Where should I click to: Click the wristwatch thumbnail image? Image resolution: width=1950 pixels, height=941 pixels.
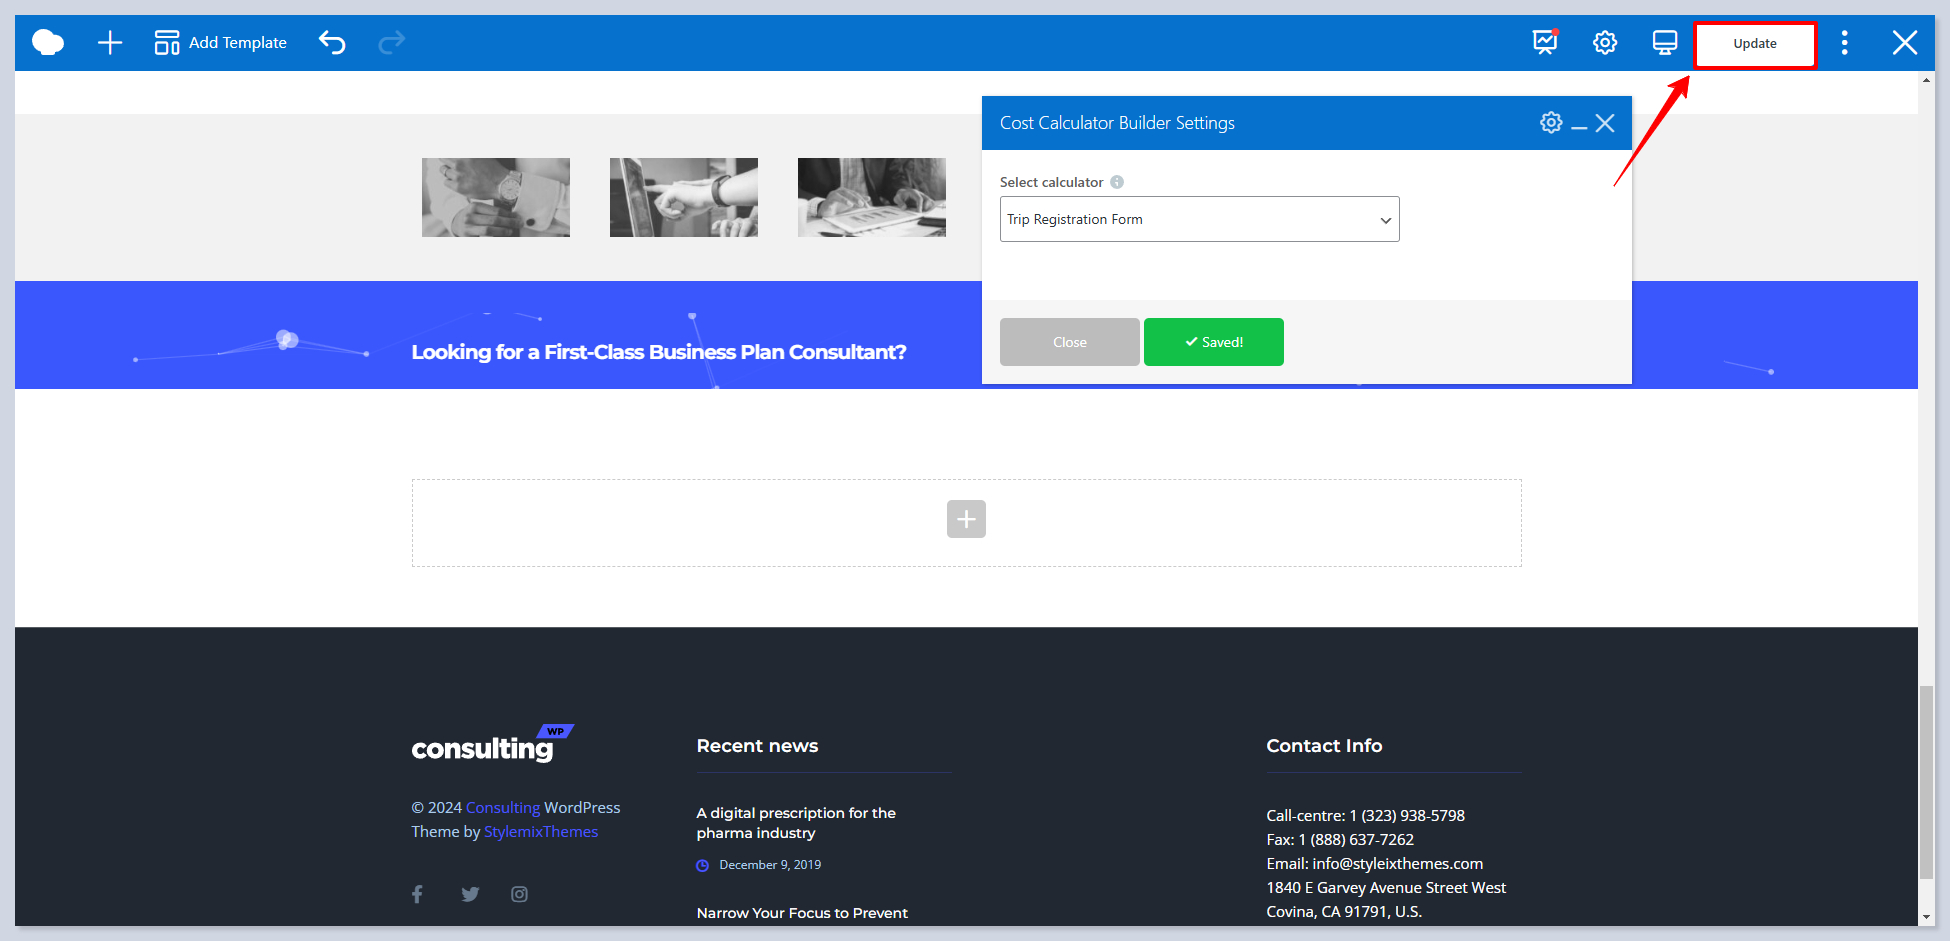[x=496, y=197]
